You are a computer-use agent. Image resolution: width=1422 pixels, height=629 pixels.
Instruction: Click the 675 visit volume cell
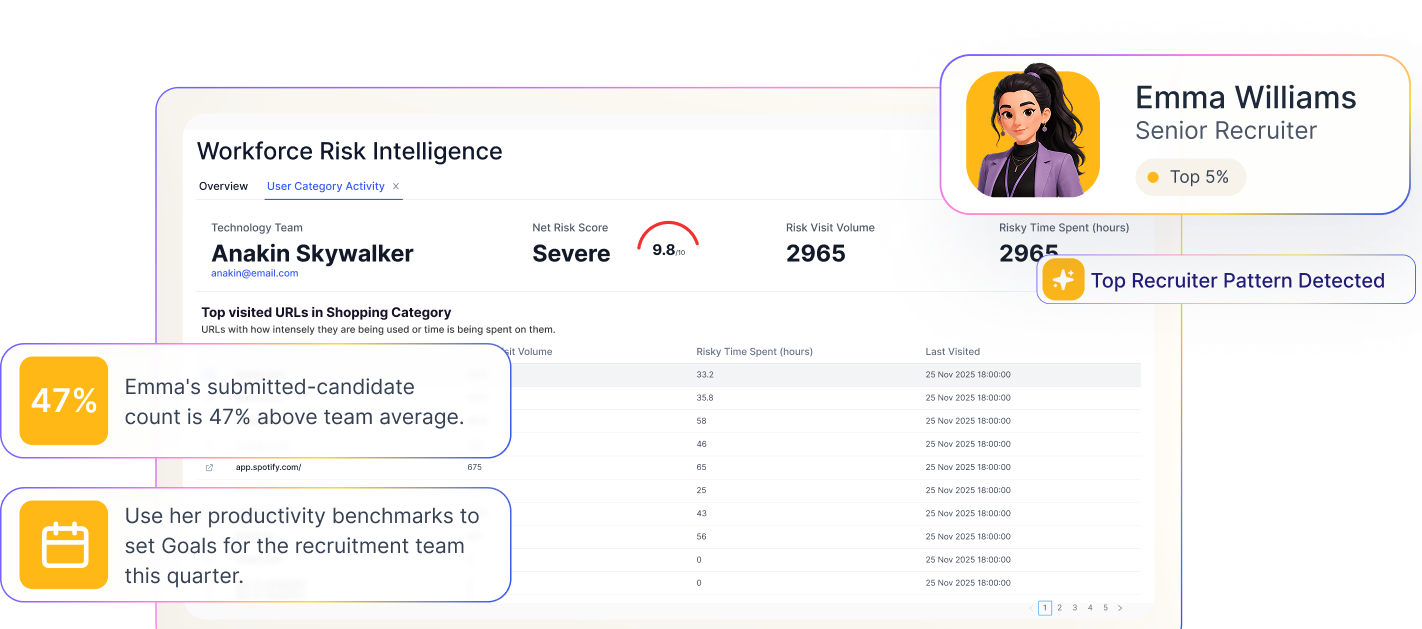coord(474,467)
